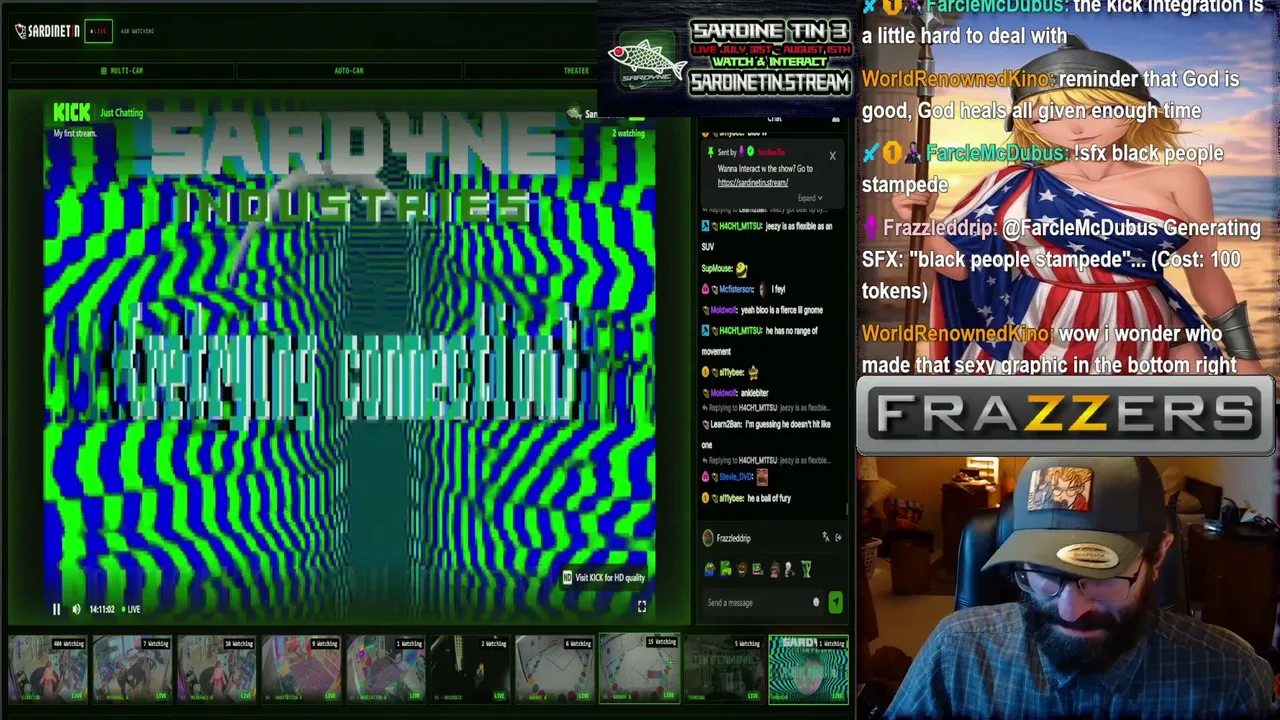This screenshot has width=1280, height=720.
Task: Open the camera thumbnail with 7 watching
Action: pyautogui.click(x=132, y=669)
